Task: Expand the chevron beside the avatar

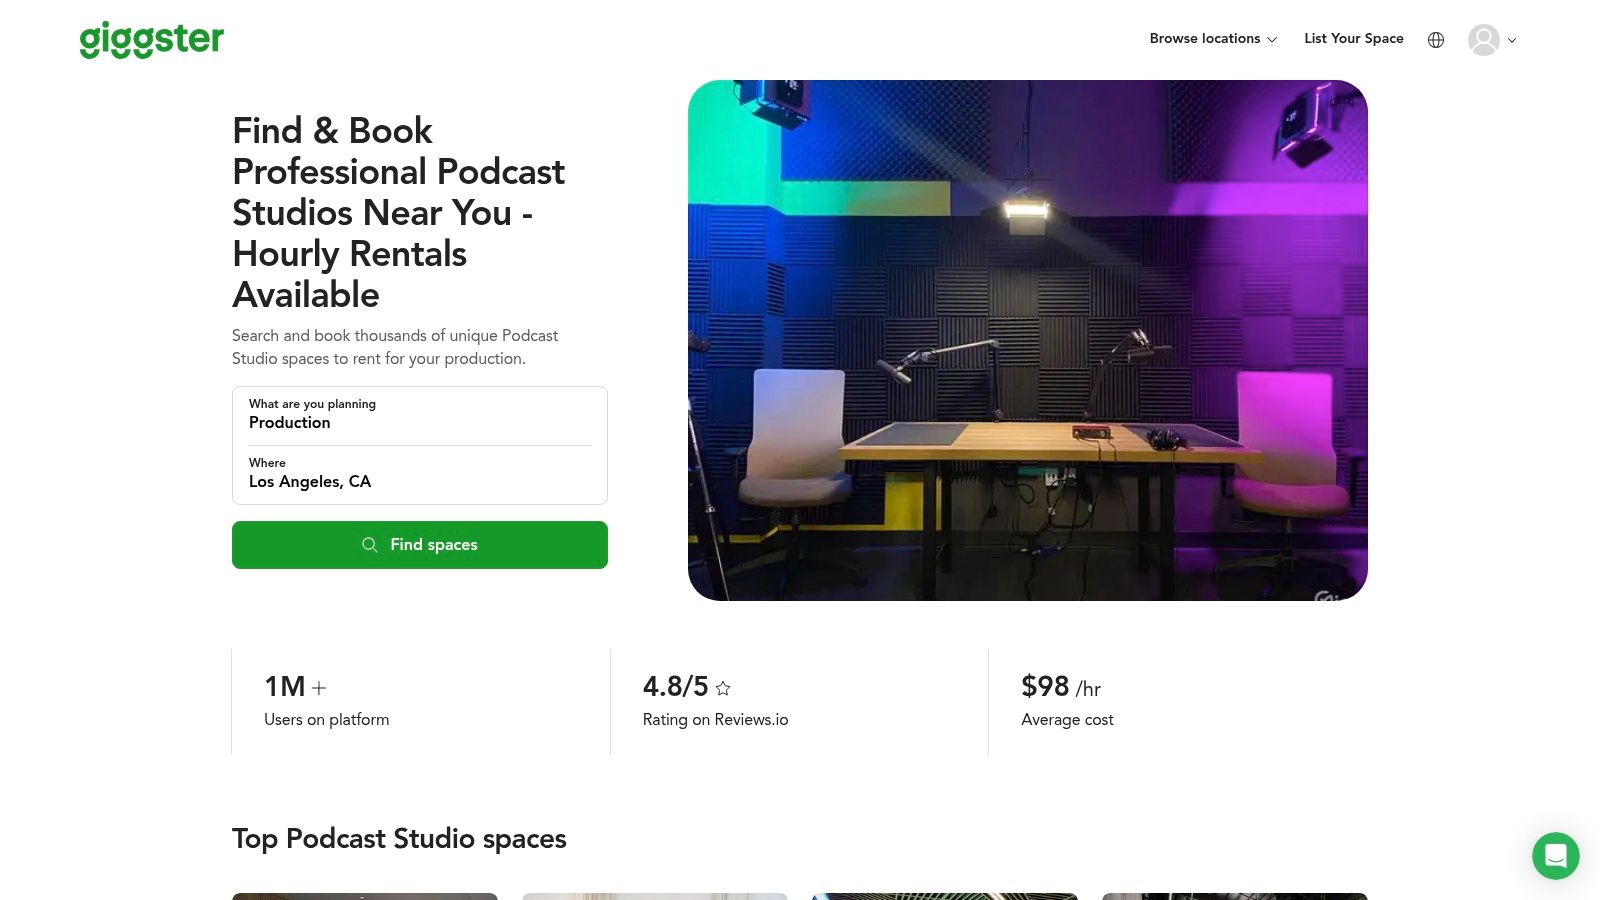Action: 1512,41
